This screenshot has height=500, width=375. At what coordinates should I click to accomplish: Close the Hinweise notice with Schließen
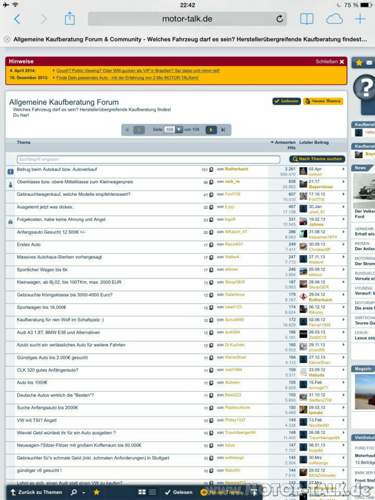tap(330, 62)
